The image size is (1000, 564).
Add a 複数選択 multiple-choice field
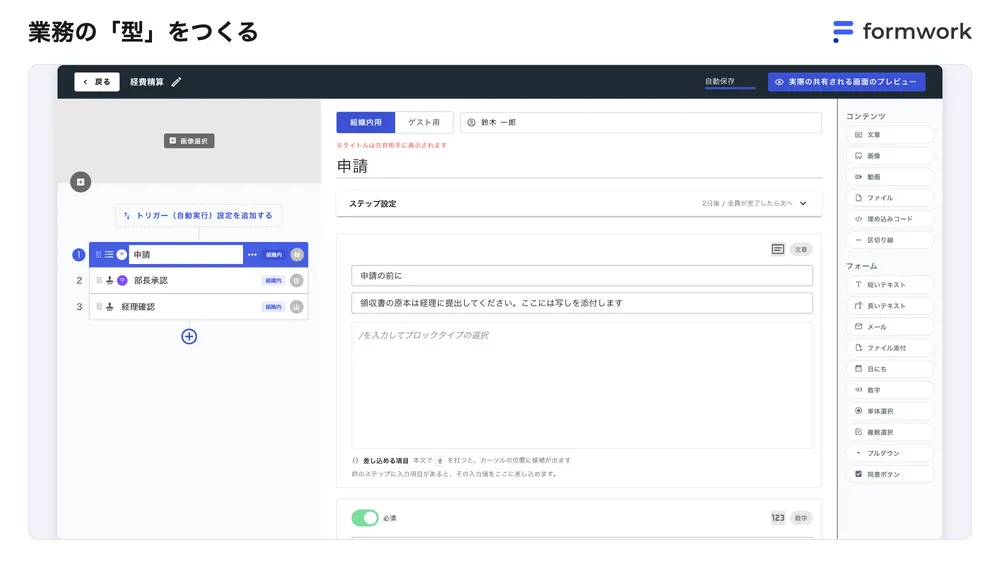pos(890,432)
